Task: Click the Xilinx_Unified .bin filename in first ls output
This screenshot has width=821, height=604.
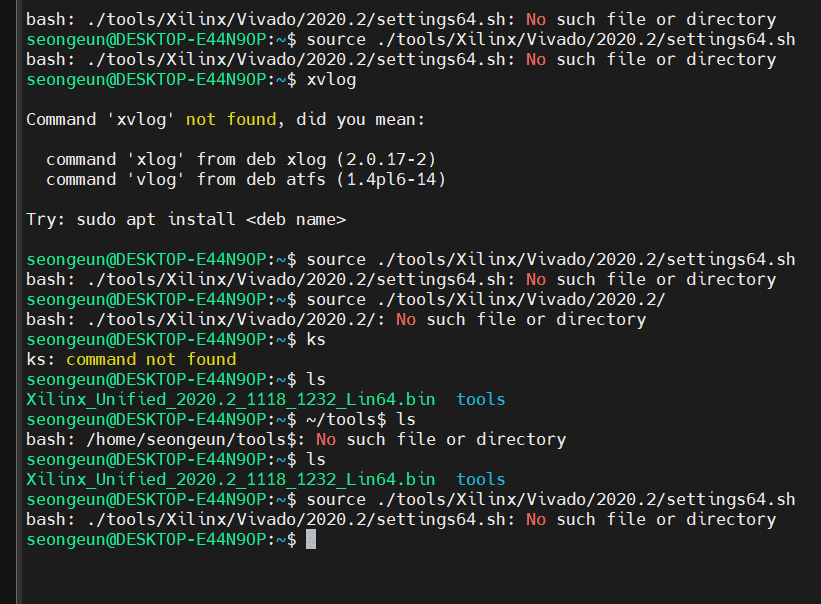Action: pyautogui.click(x=230, y=400)
